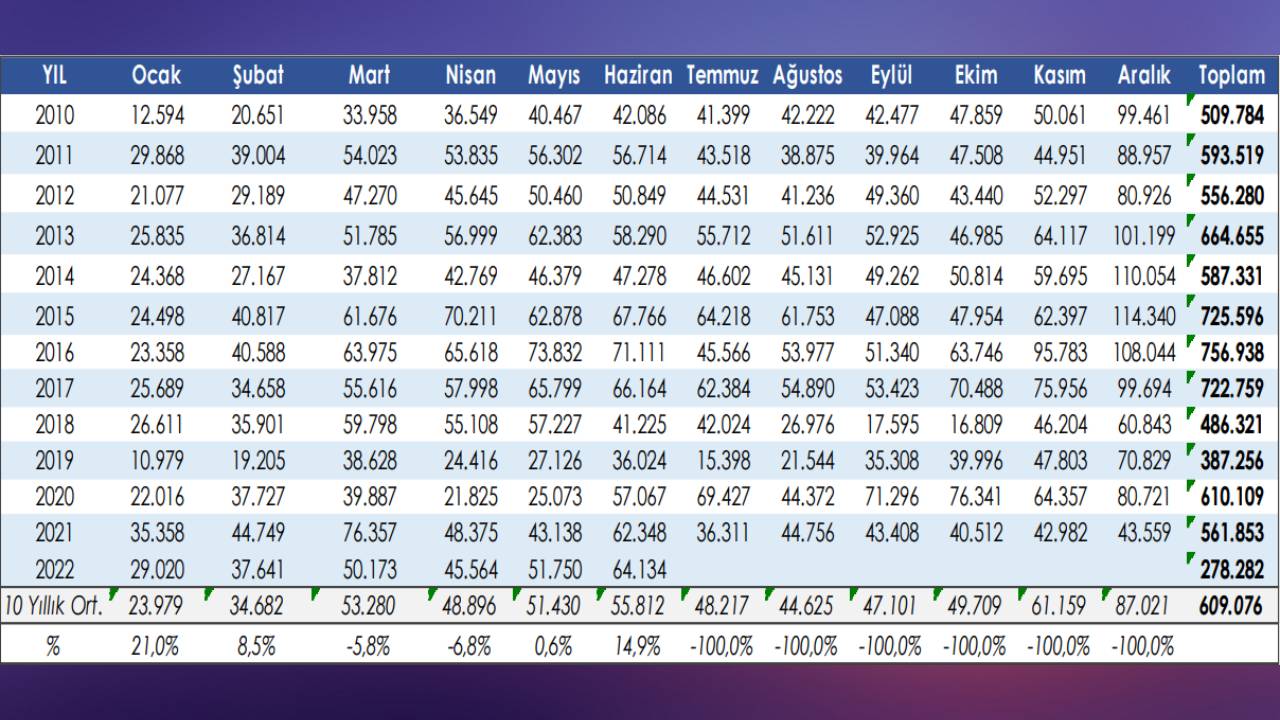Click the Ağustos column header
1280x720 pixels.
807,75
